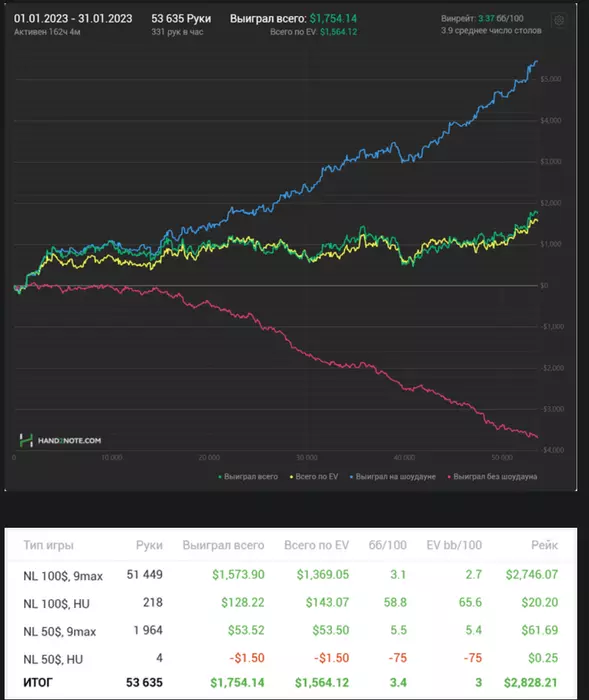Select the 'NL 100$, 9max' table row
This screenshot has height=700, width=589.
point(291,575)
